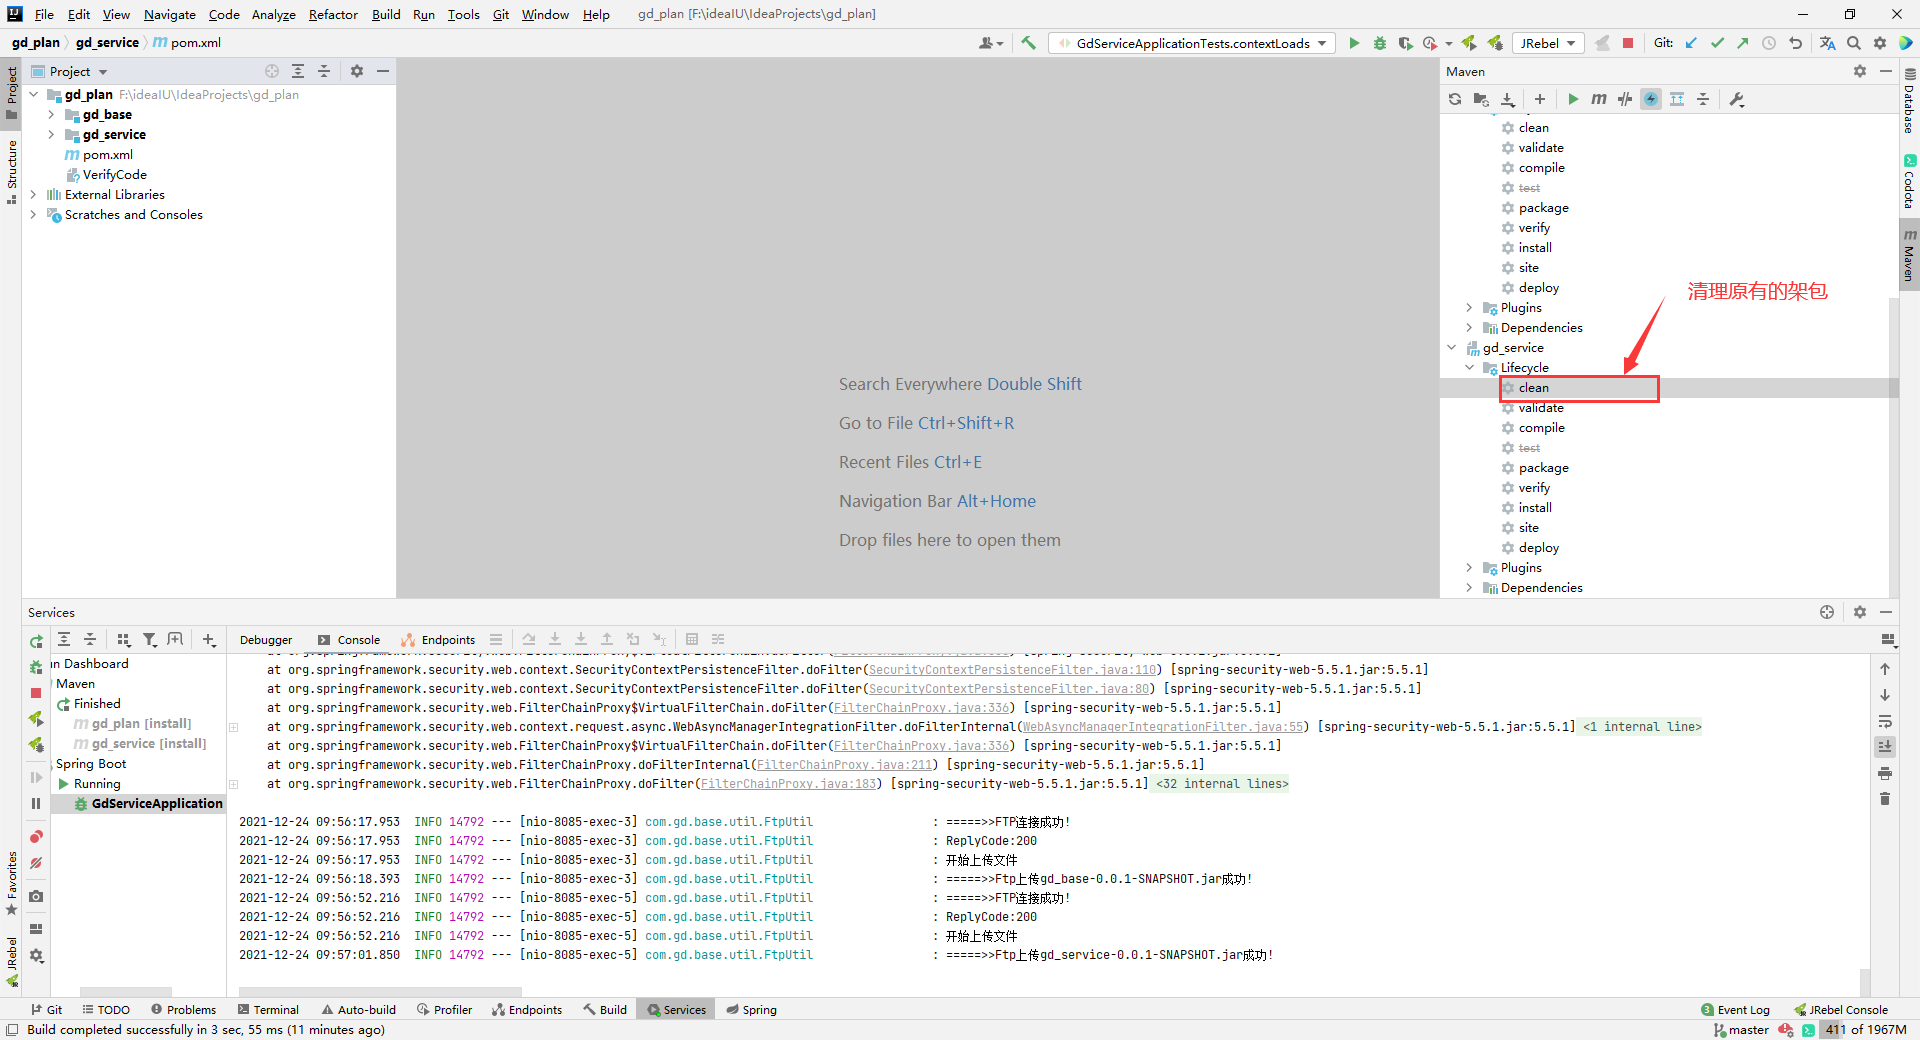Switch to the Endpoints tab in Services
The image size is (1920, 1040).
click(438, 640)
